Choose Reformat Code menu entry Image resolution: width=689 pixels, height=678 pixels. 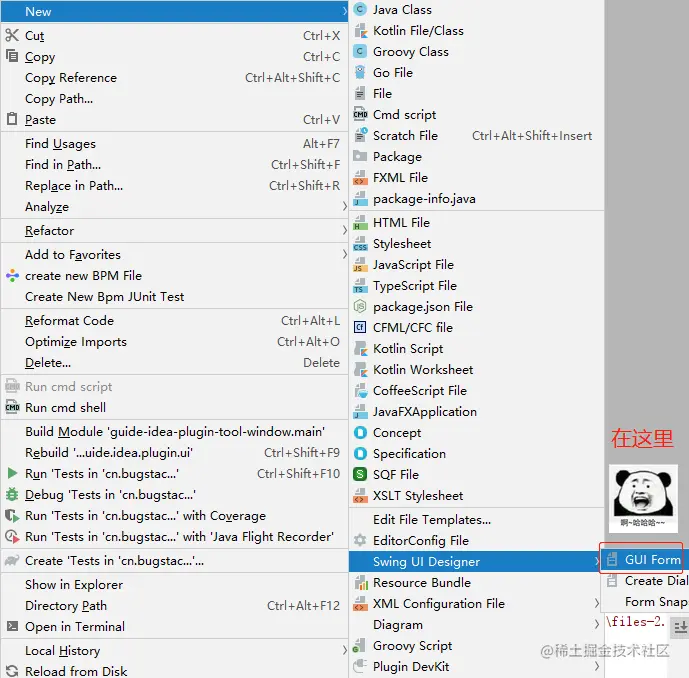(x=174, y=320)
